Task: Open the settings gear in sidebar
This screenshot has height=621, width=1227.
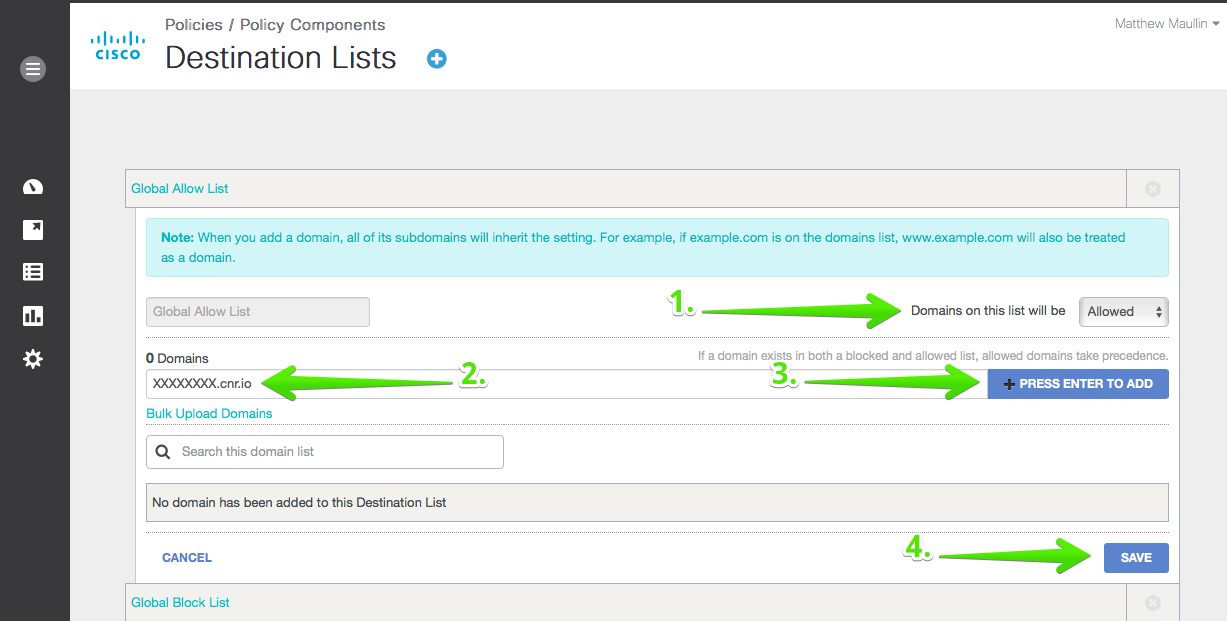Action: click(33, 359)
